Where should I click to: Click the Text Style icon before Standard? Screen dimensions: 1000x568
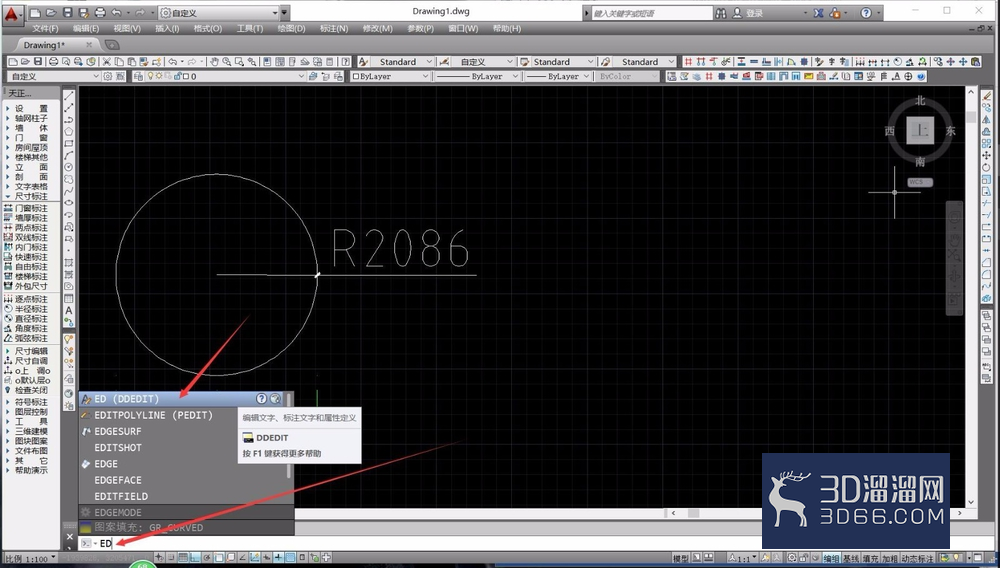(363, 62)
